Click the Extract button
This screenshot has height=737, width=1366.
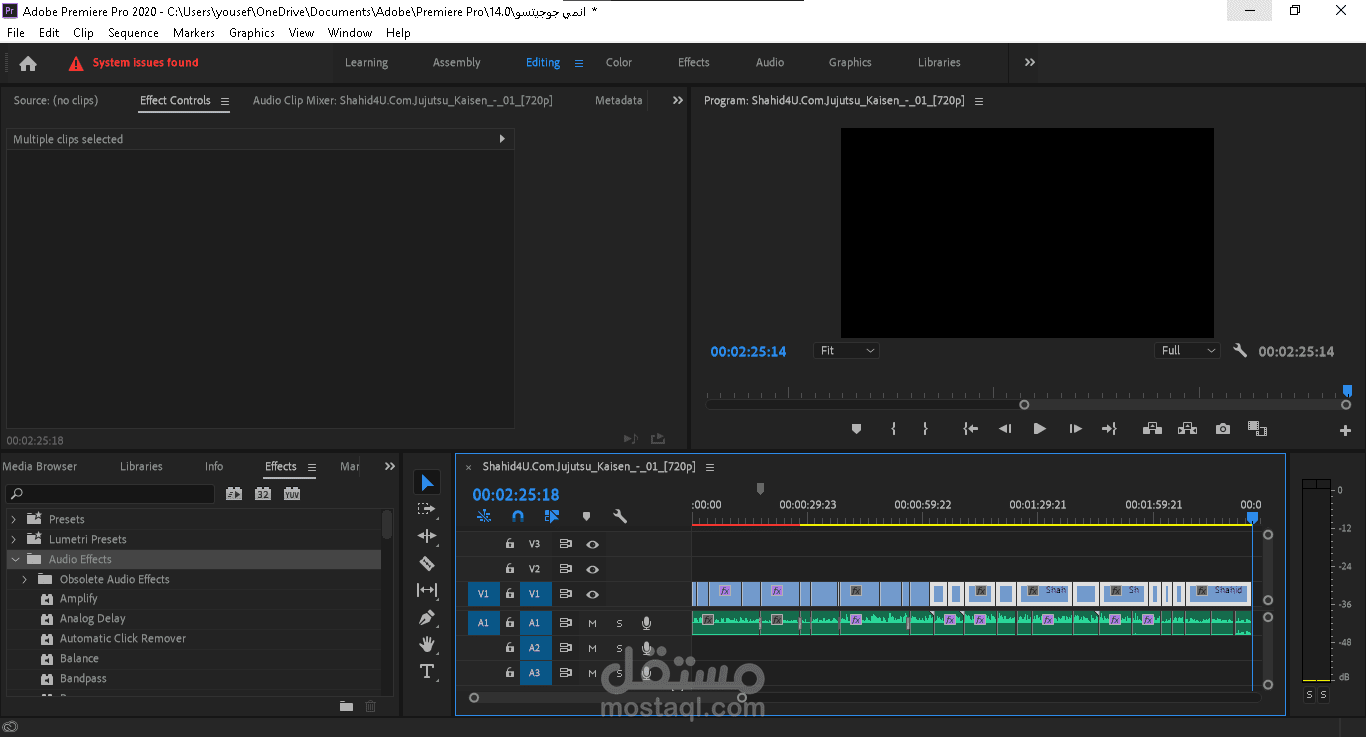point(1187,429)
